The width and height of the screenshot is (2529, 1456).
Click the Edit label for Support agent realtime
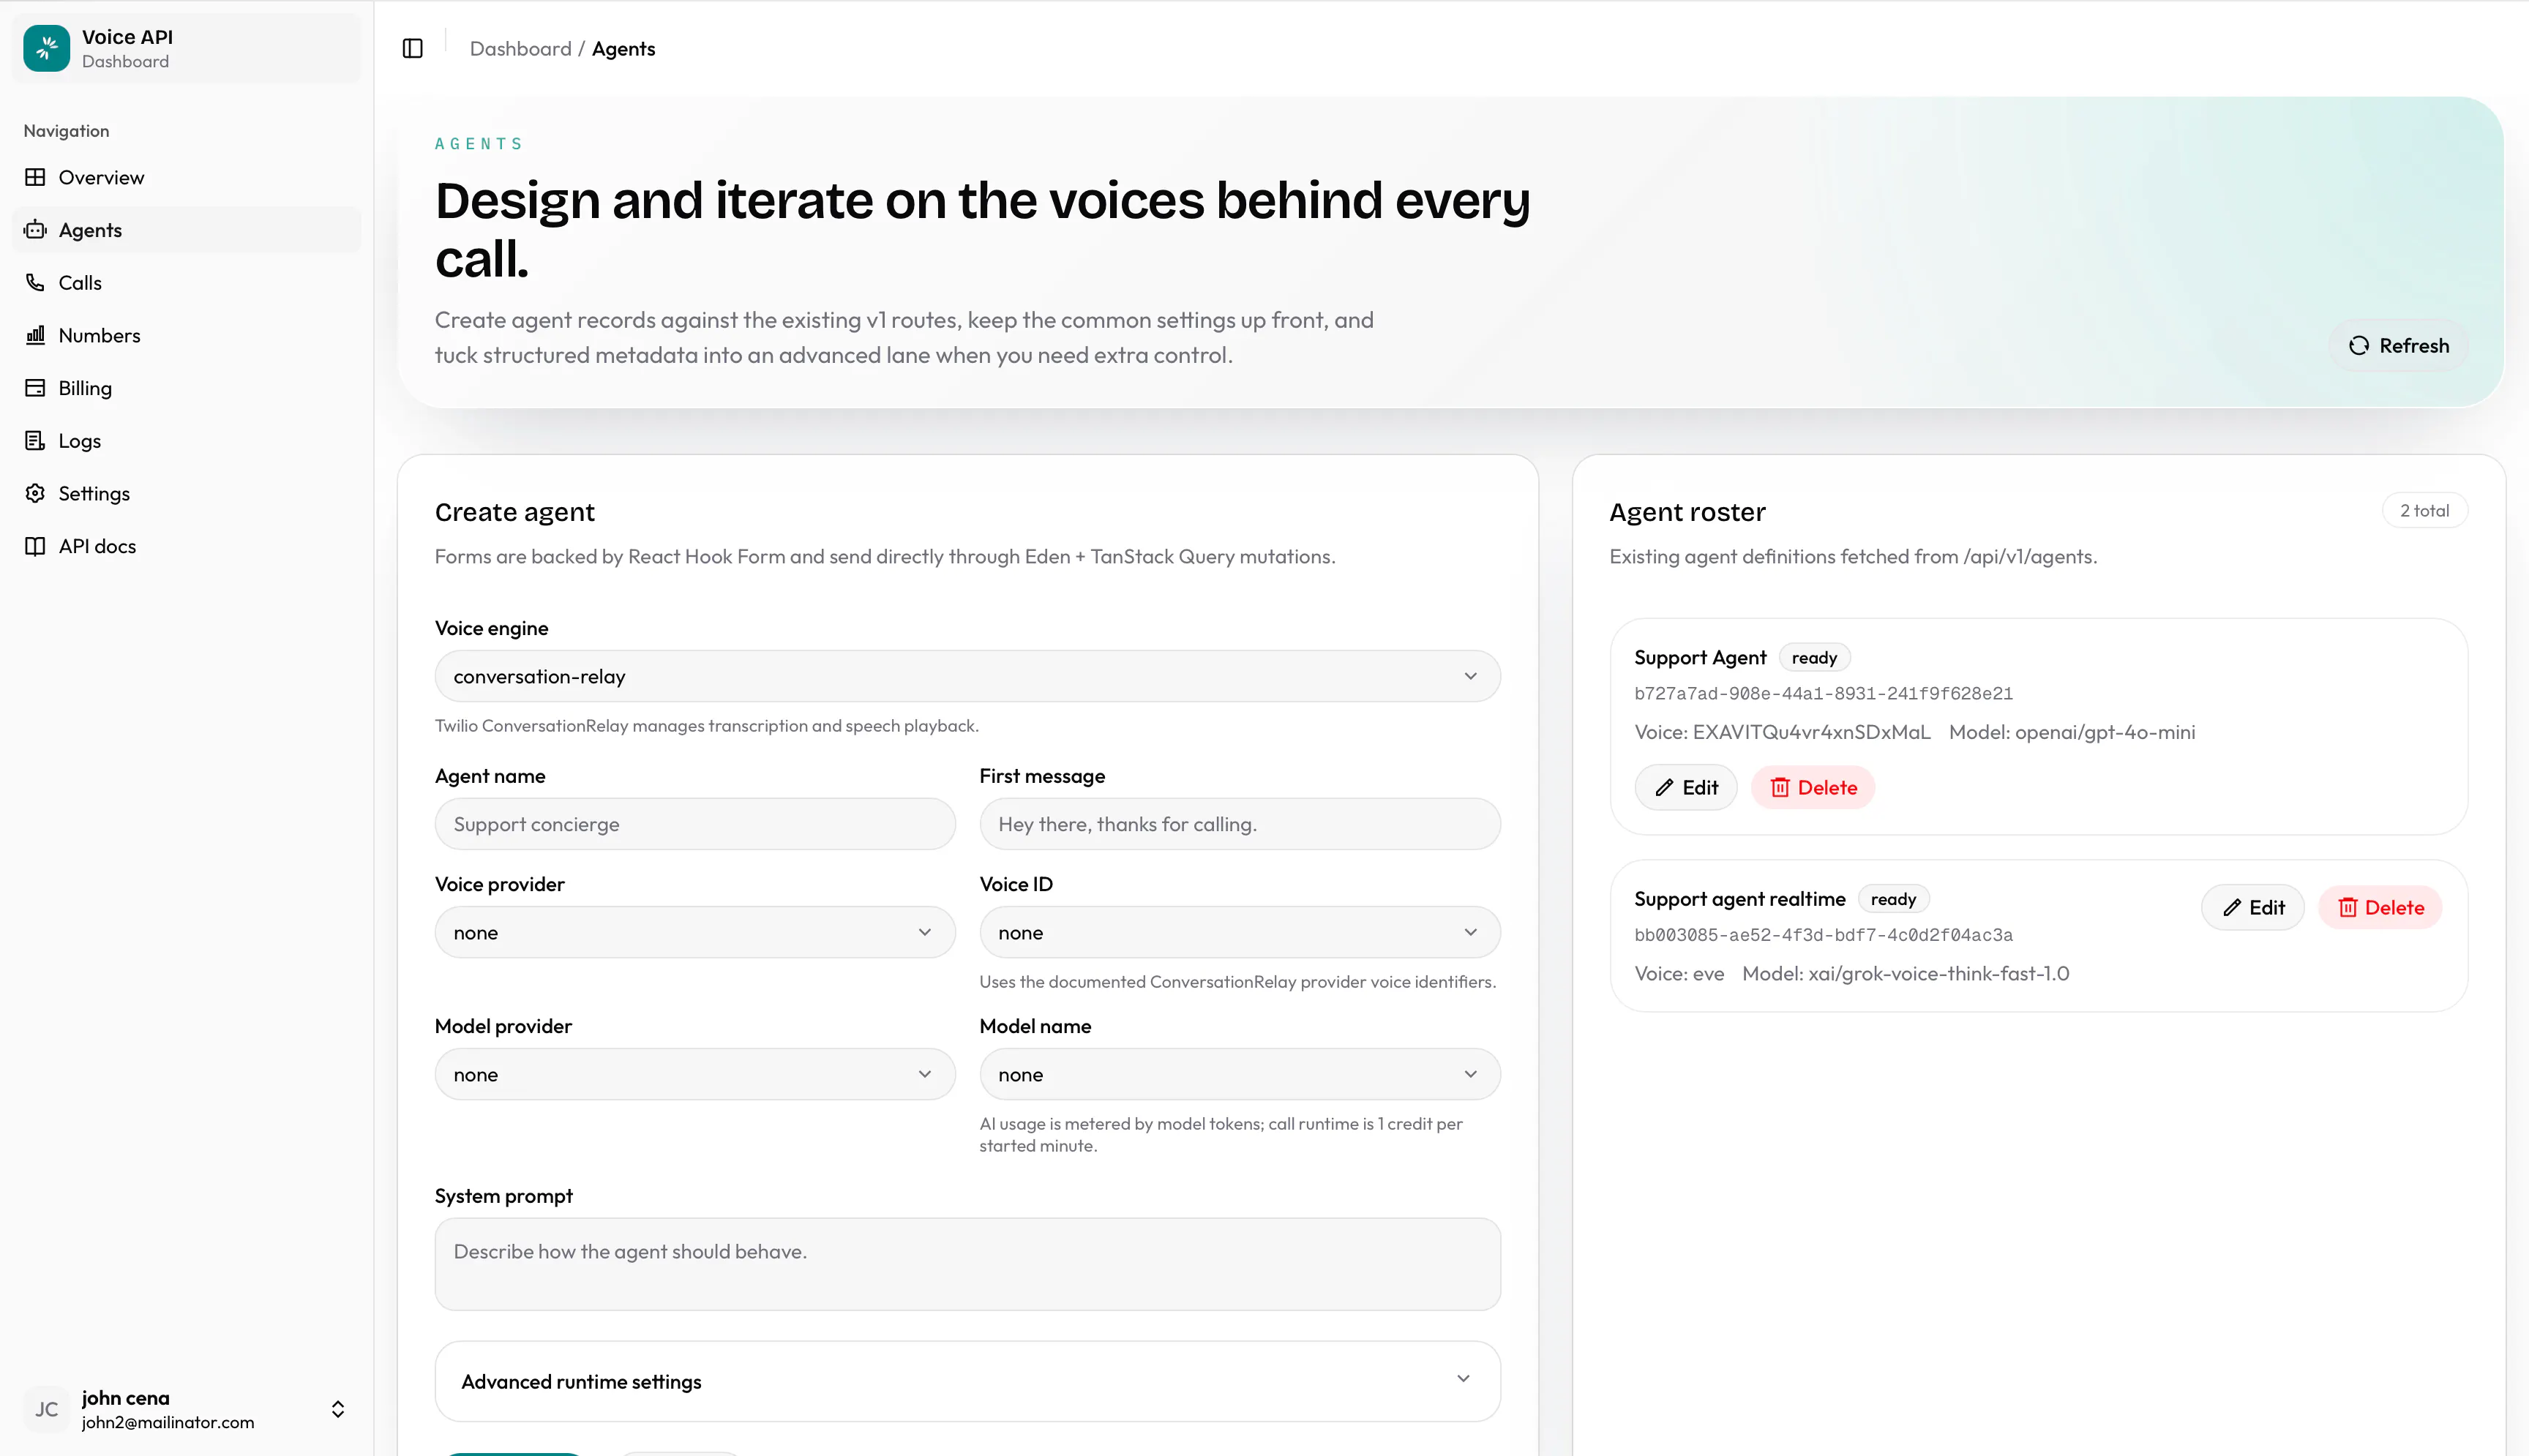2267,908
